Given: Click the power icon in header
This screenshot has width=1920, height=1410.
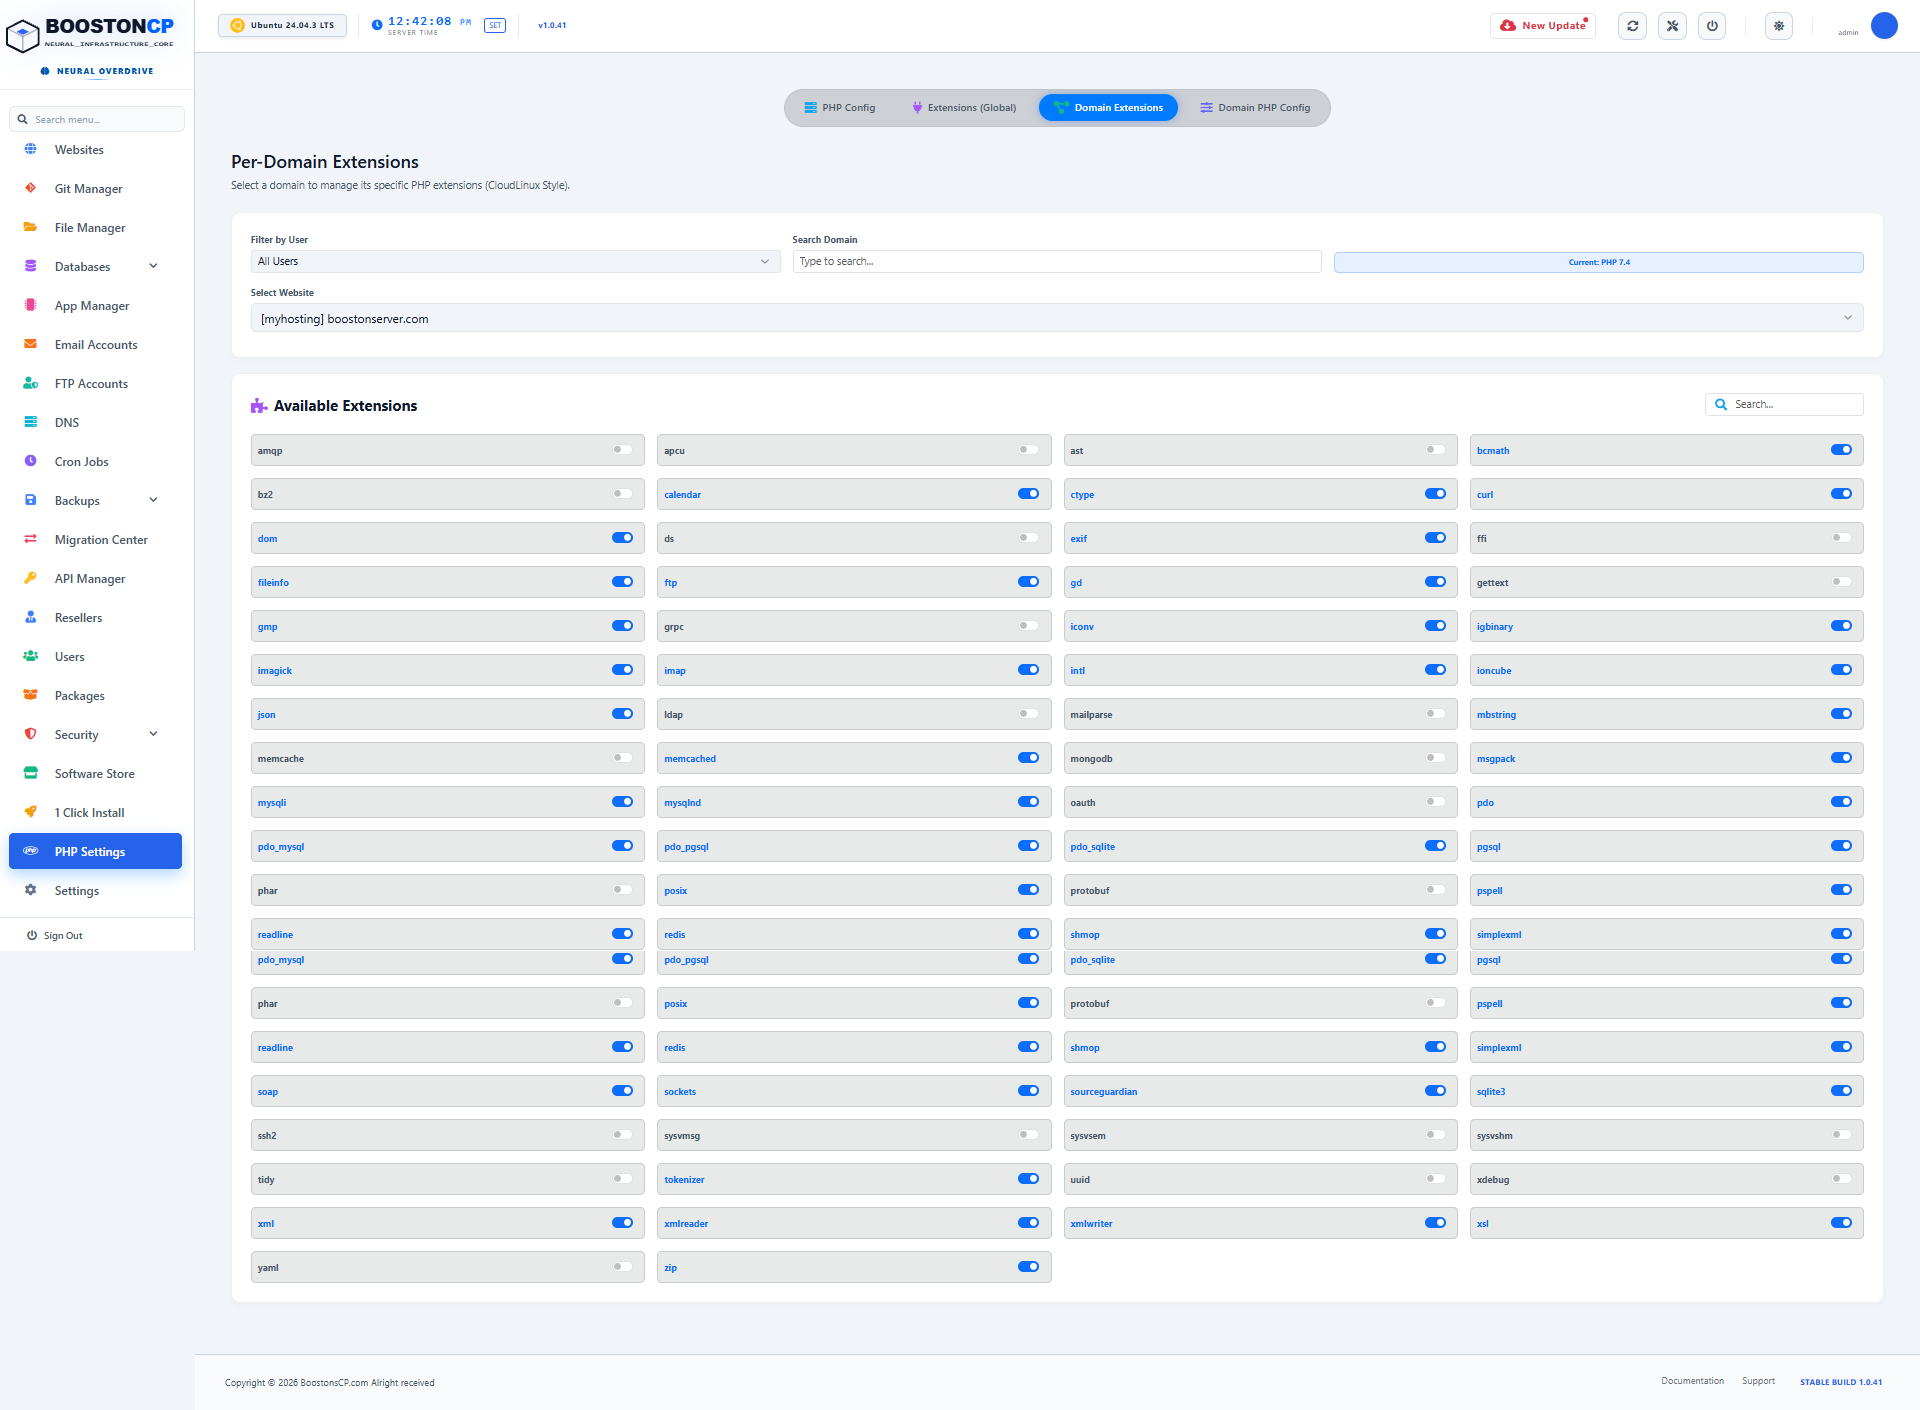Looking at the screenshot, I should 1712,26.
